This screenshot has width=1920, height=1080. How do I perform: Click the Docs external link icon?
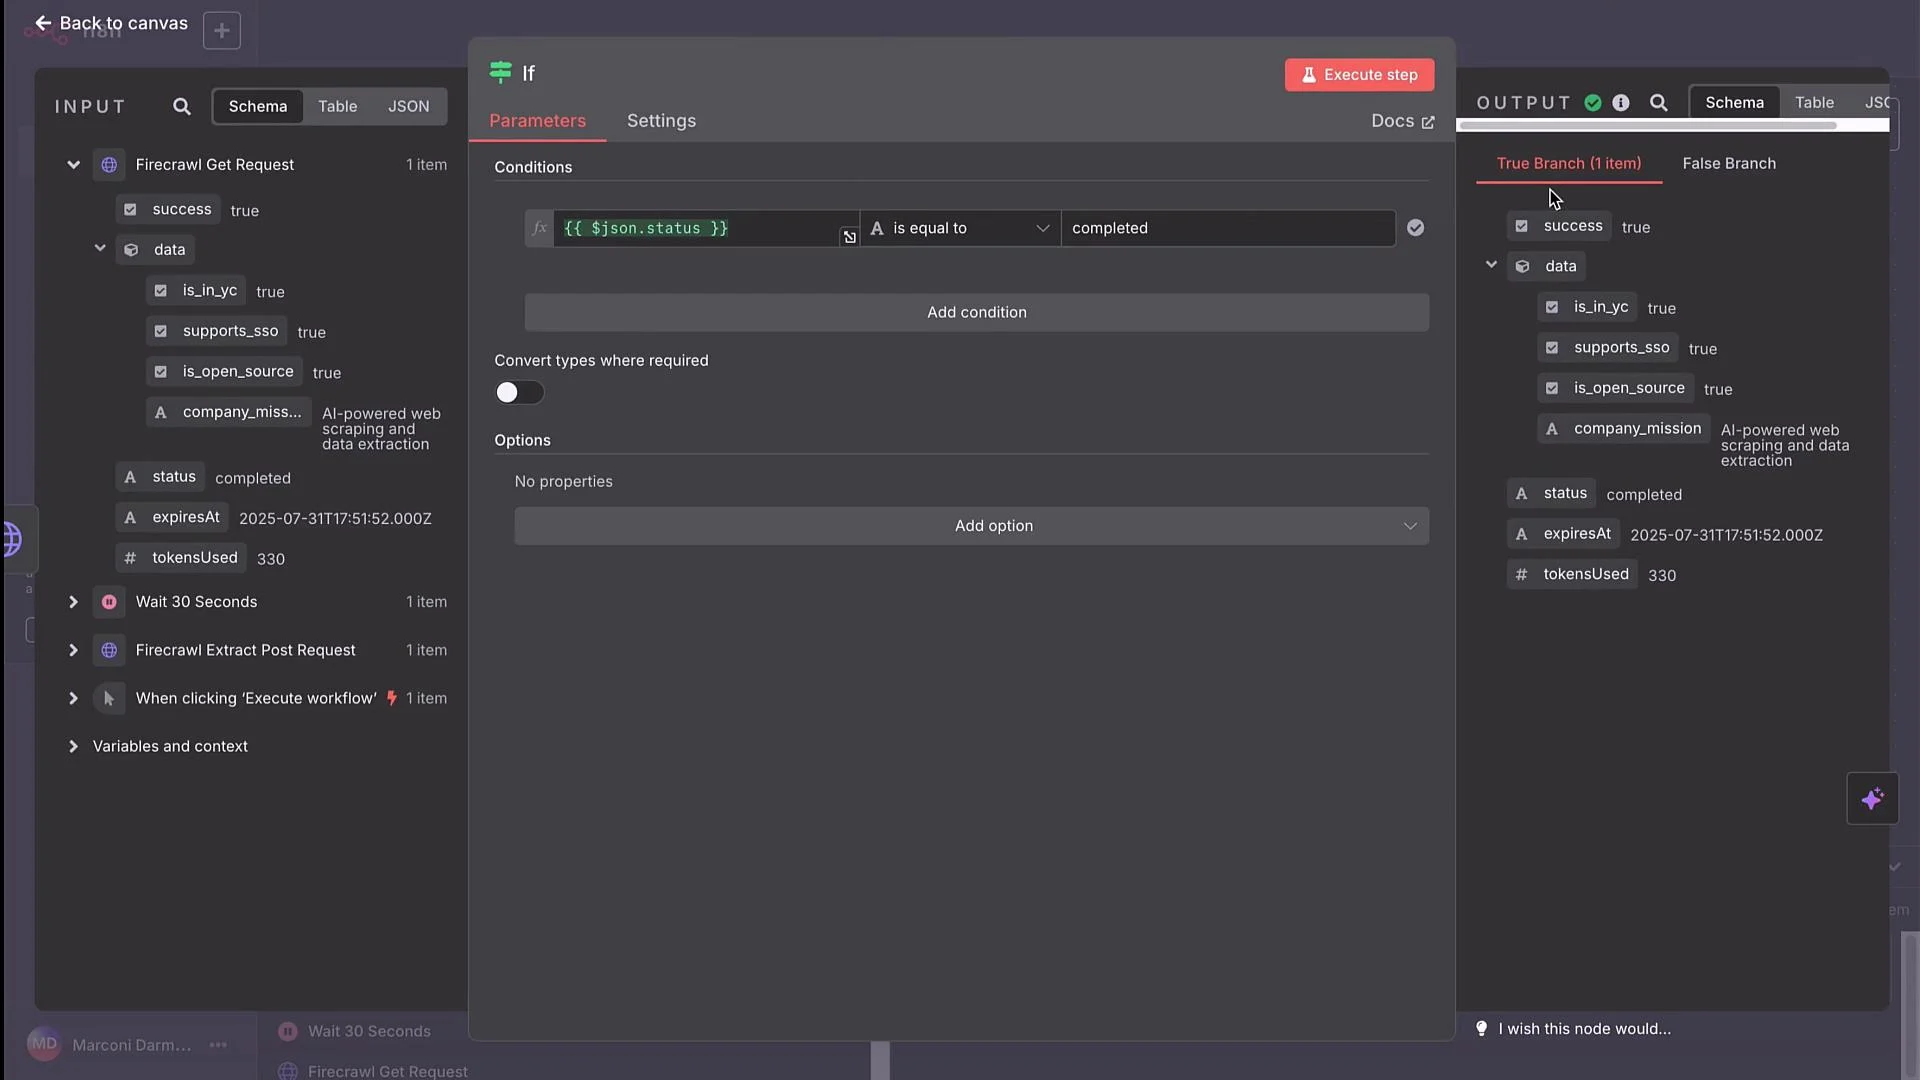(1428, 122)
